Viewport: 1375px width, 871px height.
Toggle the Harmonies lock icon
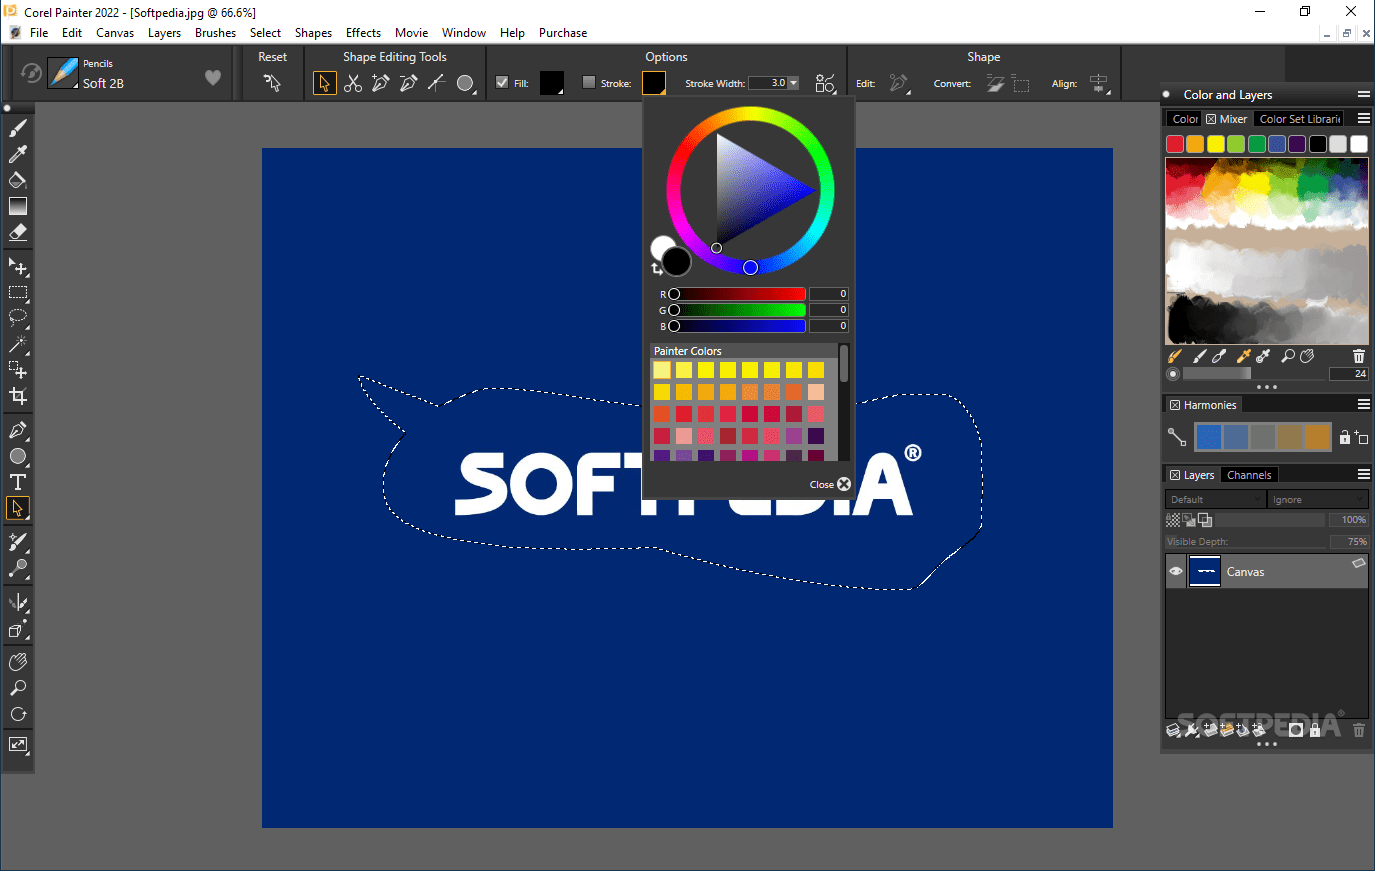pyautogui.click(x=1344, y=437)
